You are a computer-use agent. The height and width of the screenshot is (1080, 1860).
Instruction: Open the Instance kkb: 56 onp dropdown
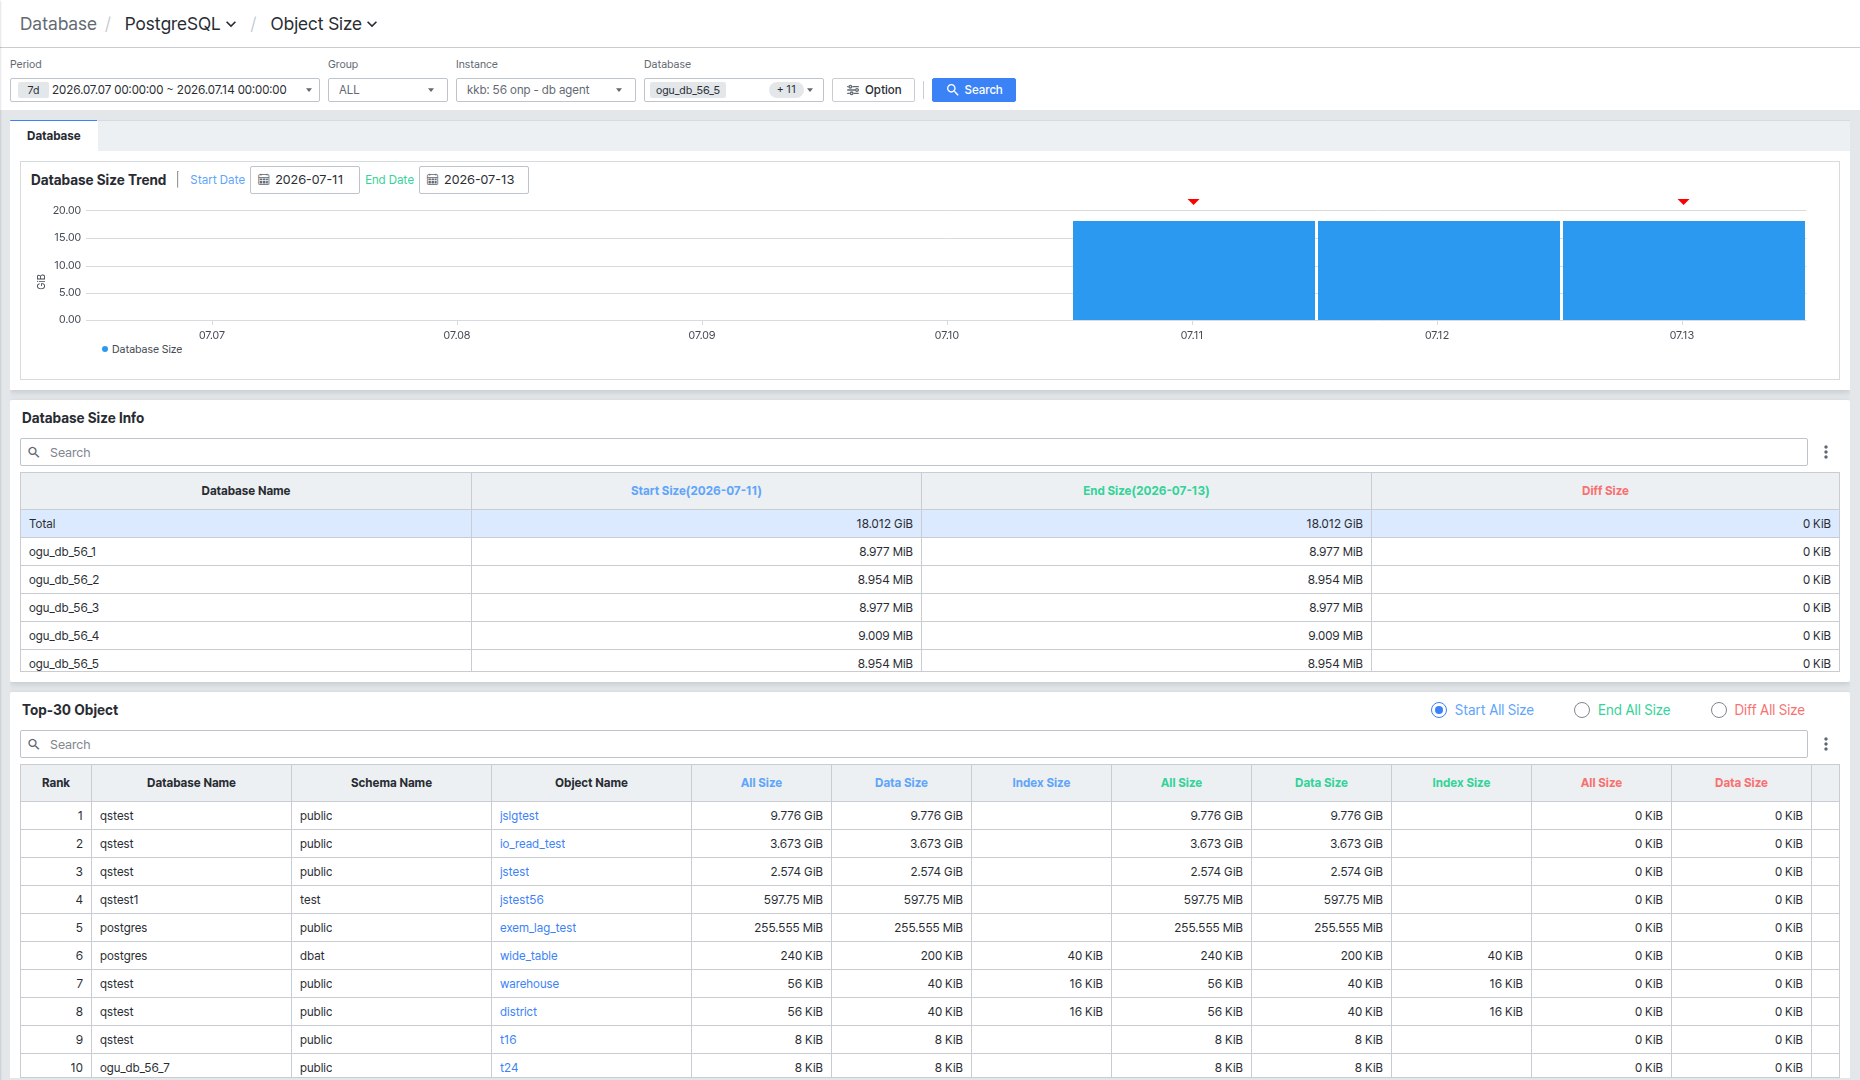545,90
